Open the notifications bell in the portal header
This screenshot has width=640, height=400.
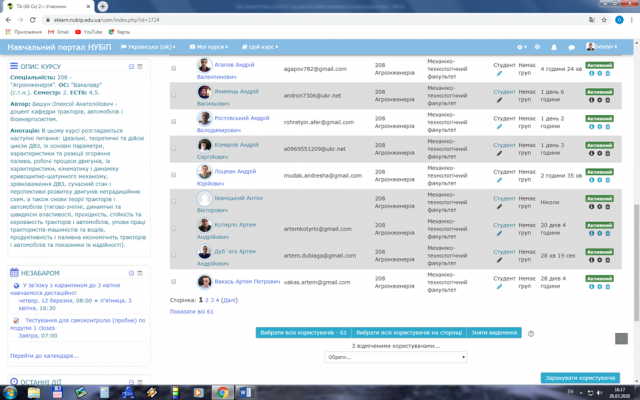click(x=554, y=47)
